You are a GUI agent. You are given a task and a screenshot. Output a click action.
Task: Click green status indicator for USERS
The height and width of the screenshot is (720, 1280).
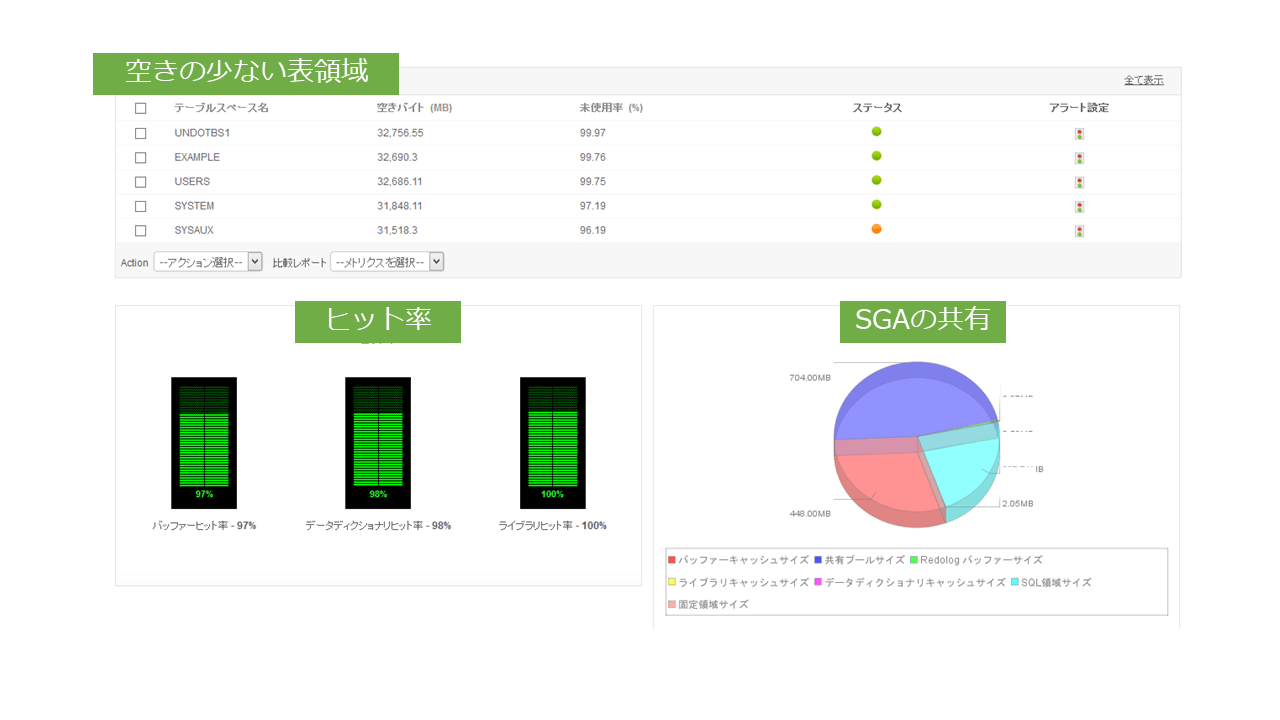[x=877, y=180]
